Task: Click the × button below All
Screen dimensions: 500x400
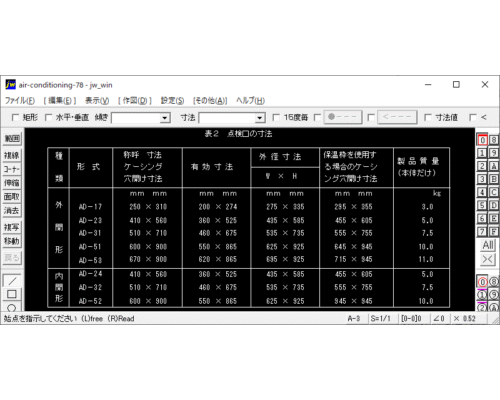Action: coord(488,259)
